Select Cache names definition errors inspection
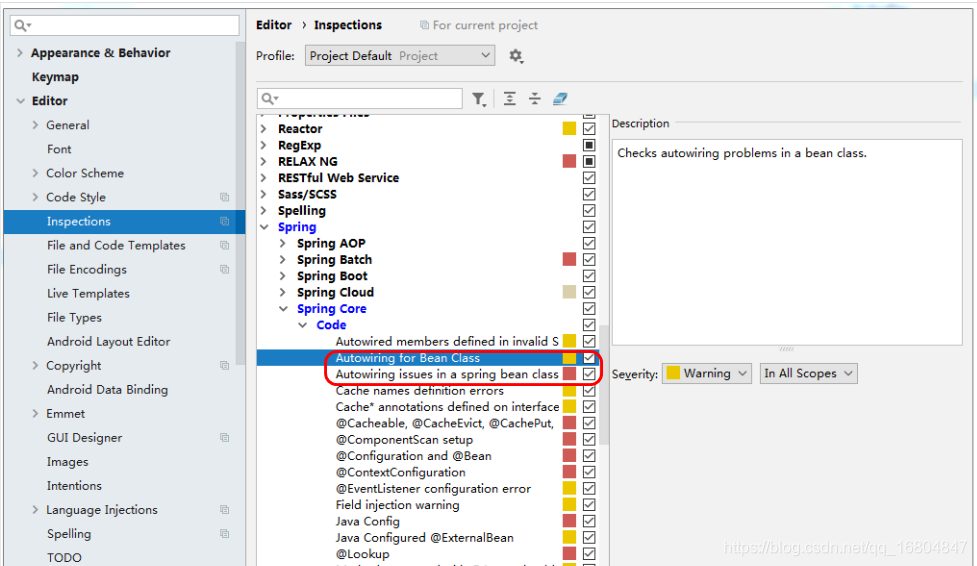 (419, 390)
